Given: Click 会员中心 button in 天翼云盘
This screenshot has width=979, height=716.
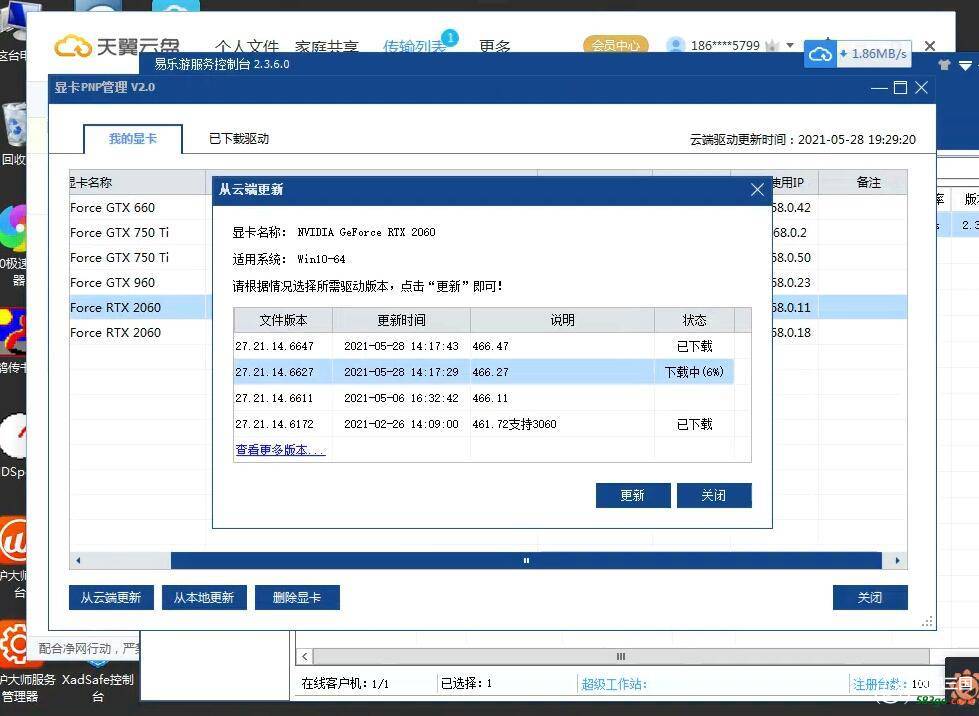Looking at the screenshot, I should click(x=616, y=45).
